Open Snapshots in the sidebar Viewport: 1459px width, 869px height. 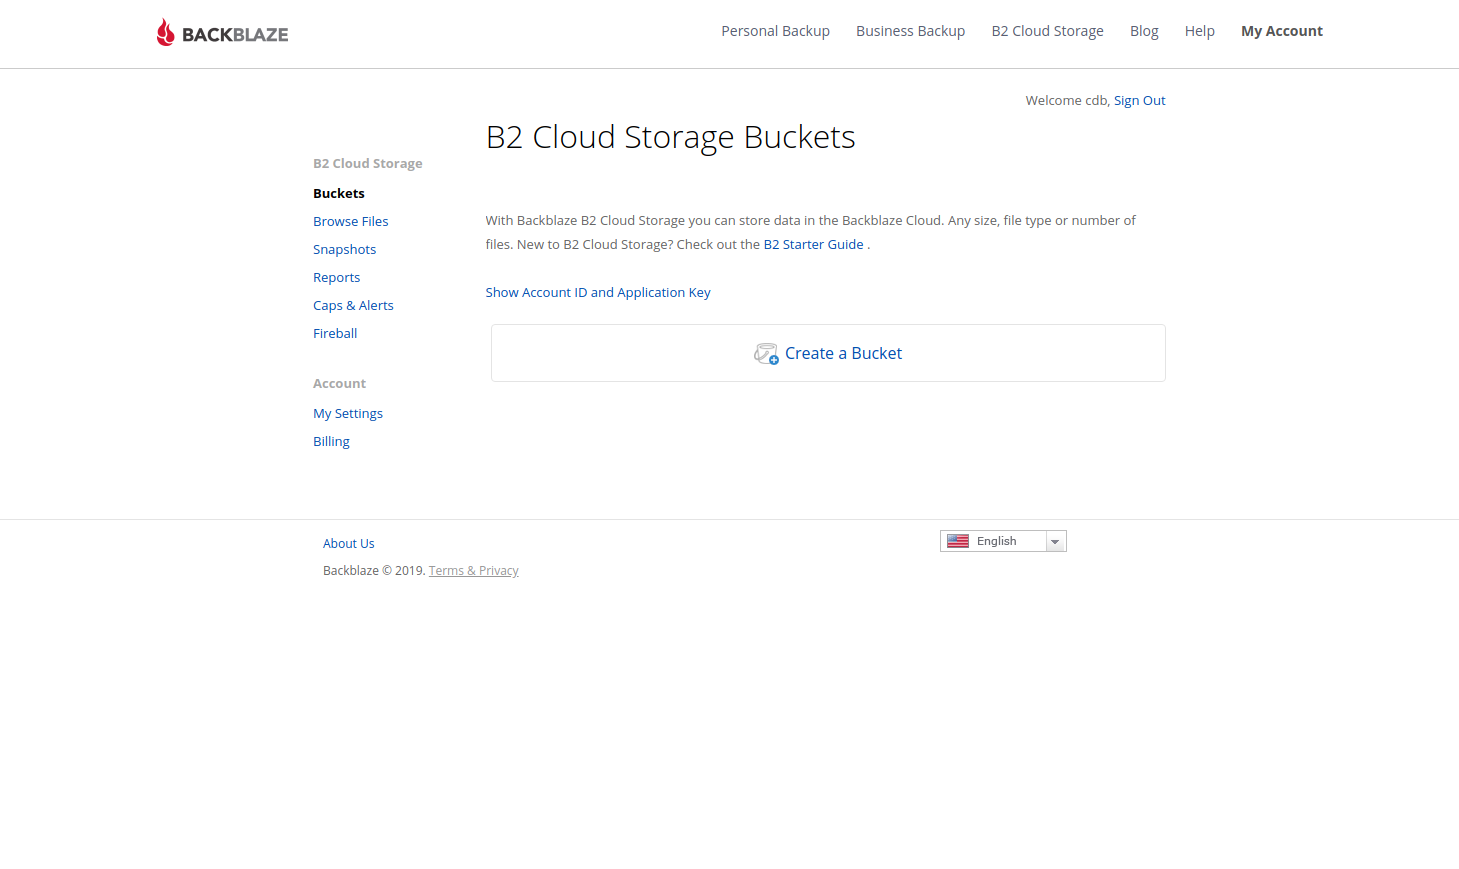[344, 249]
